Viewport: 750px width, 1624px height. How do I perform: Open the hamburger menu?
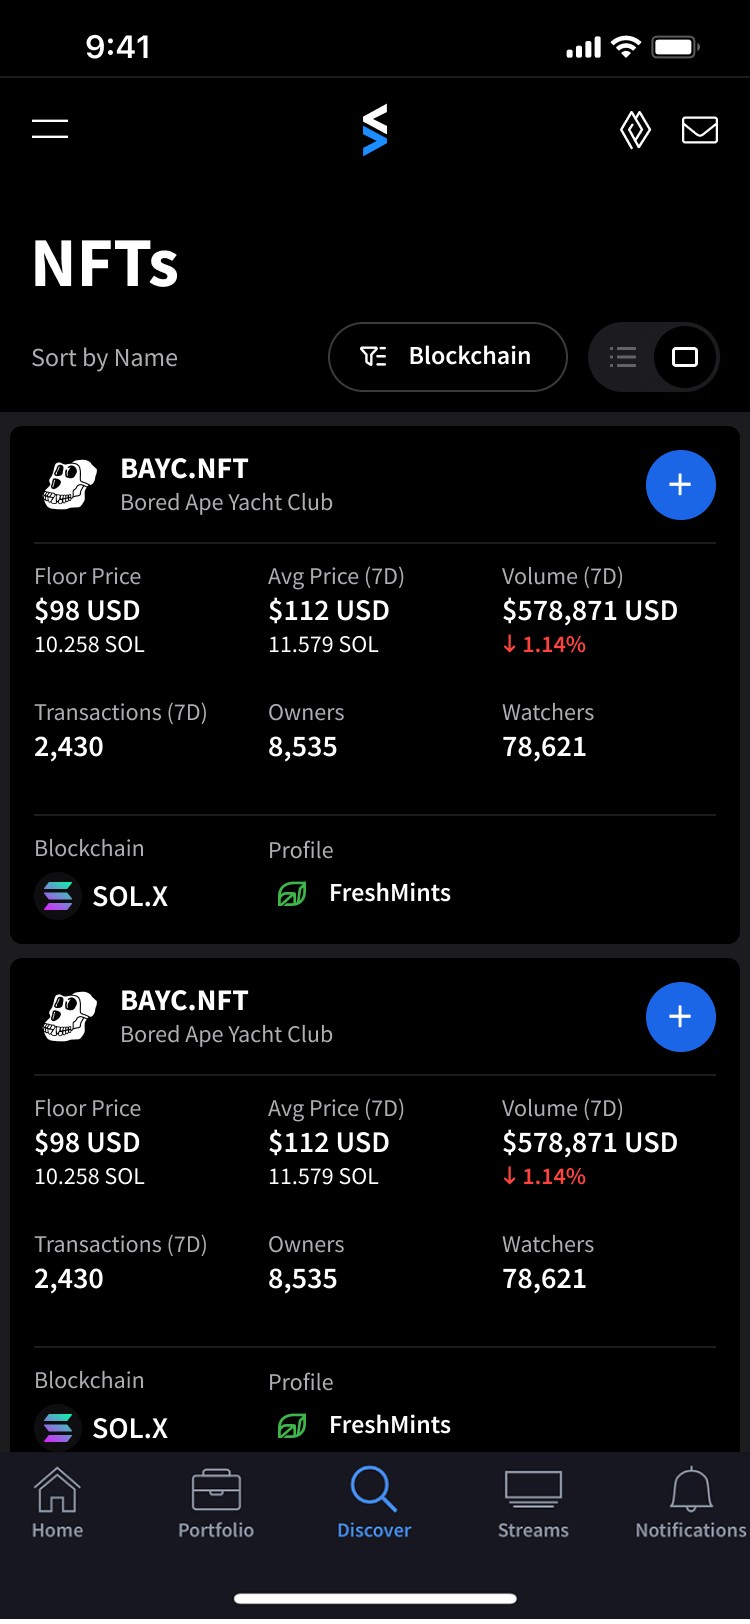50,129
